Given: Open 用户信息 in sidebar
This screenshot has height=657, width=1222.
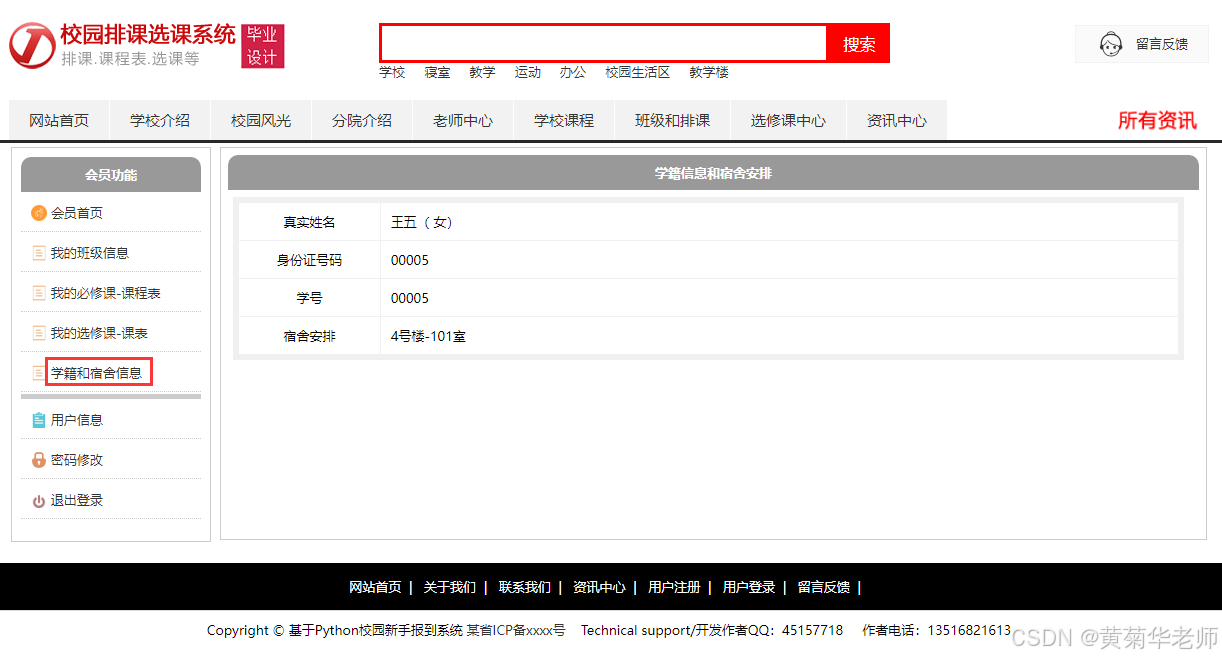Looking at the screenshot, I should click(x=77, y=420).
